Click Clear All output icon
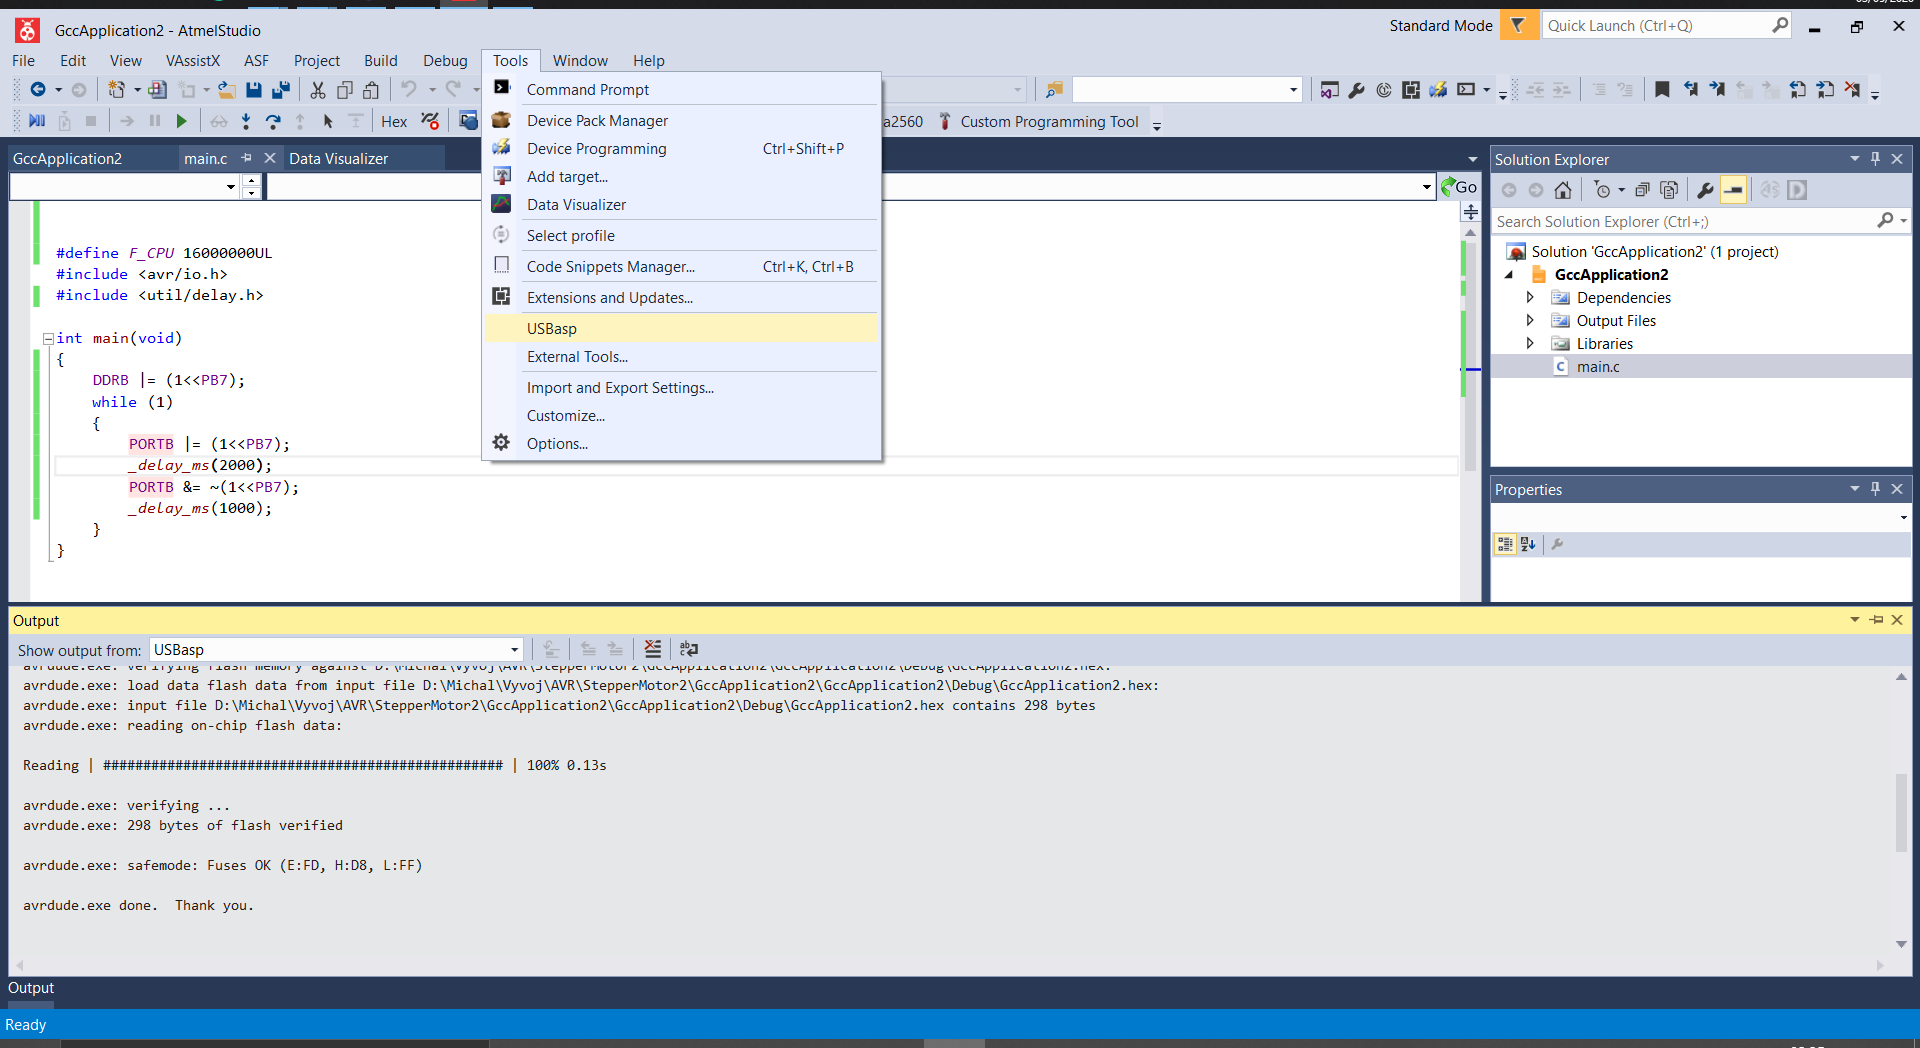This screenshot has width=1920, height=1048. pyautogui.click(x=652, y=649)
